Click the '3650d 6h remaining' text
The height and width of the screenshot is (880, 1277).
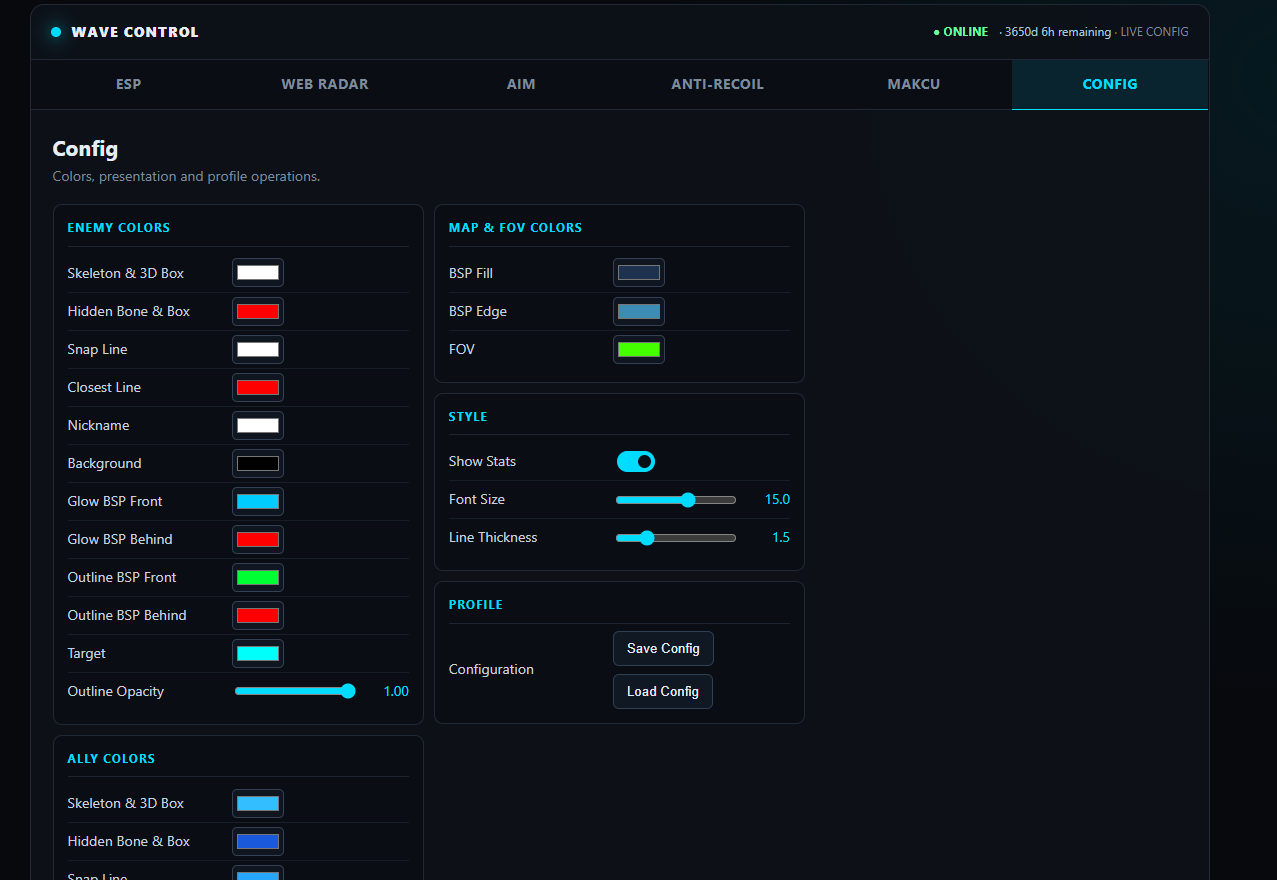(x=1058, y=32)
